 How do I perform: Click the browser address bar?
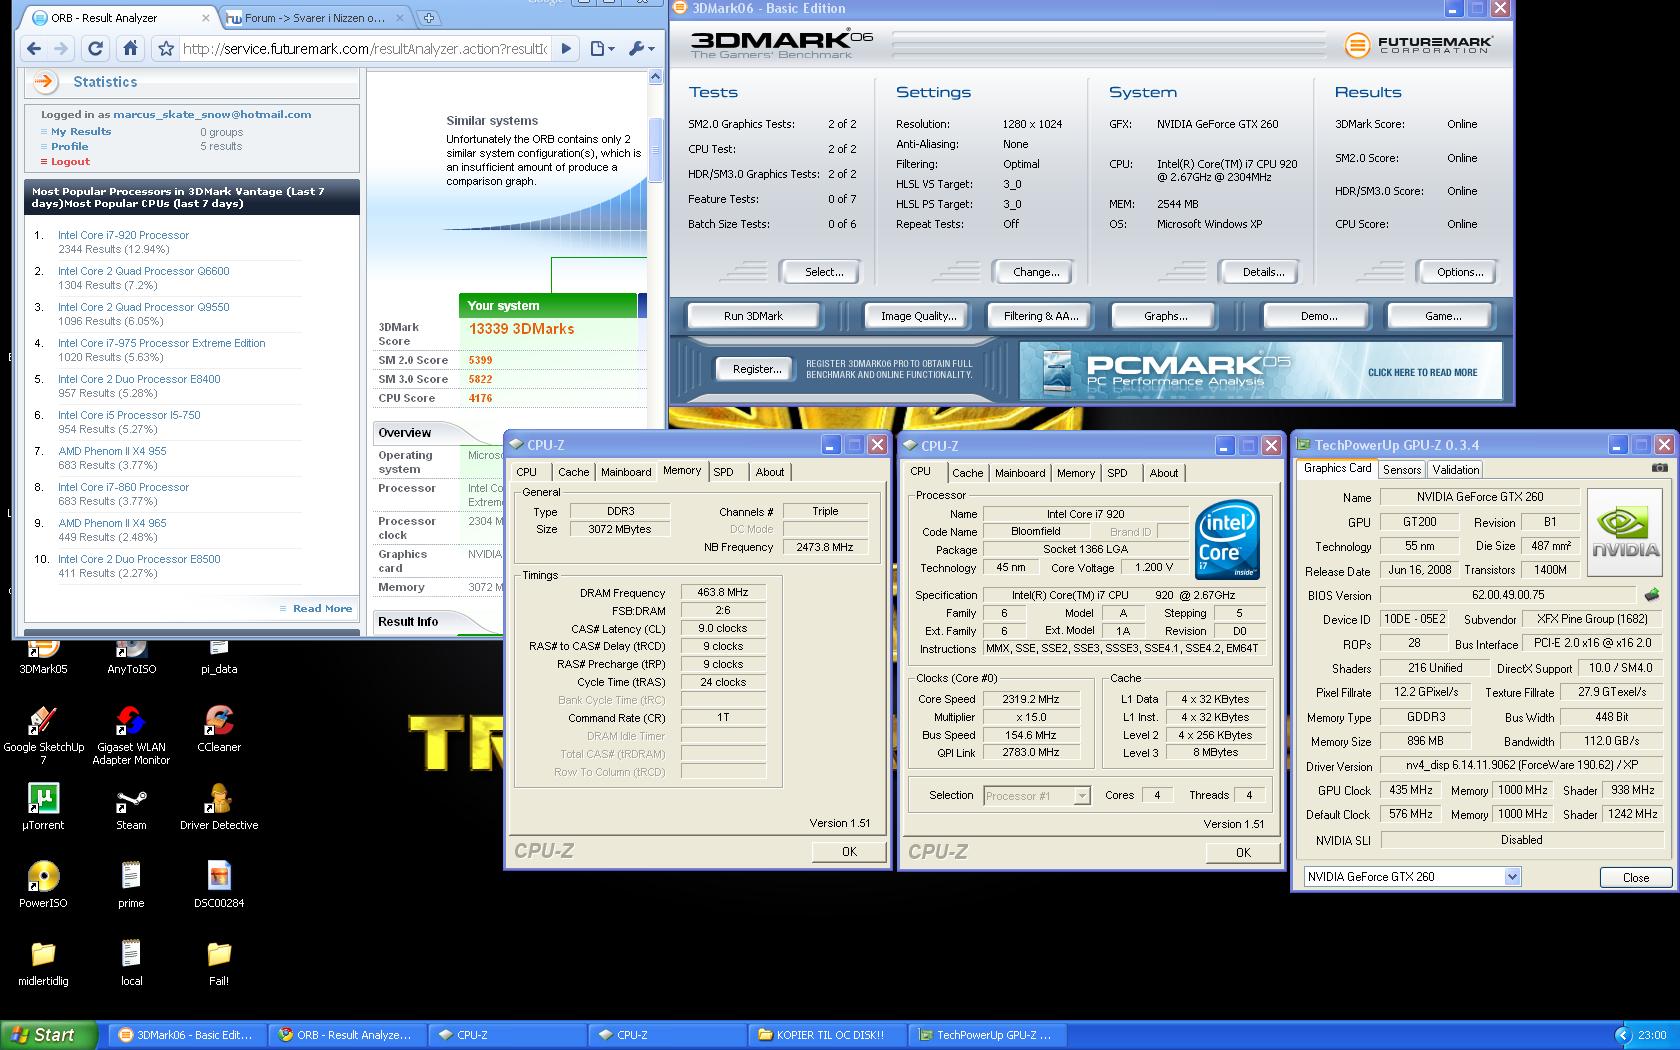point(366,48)
